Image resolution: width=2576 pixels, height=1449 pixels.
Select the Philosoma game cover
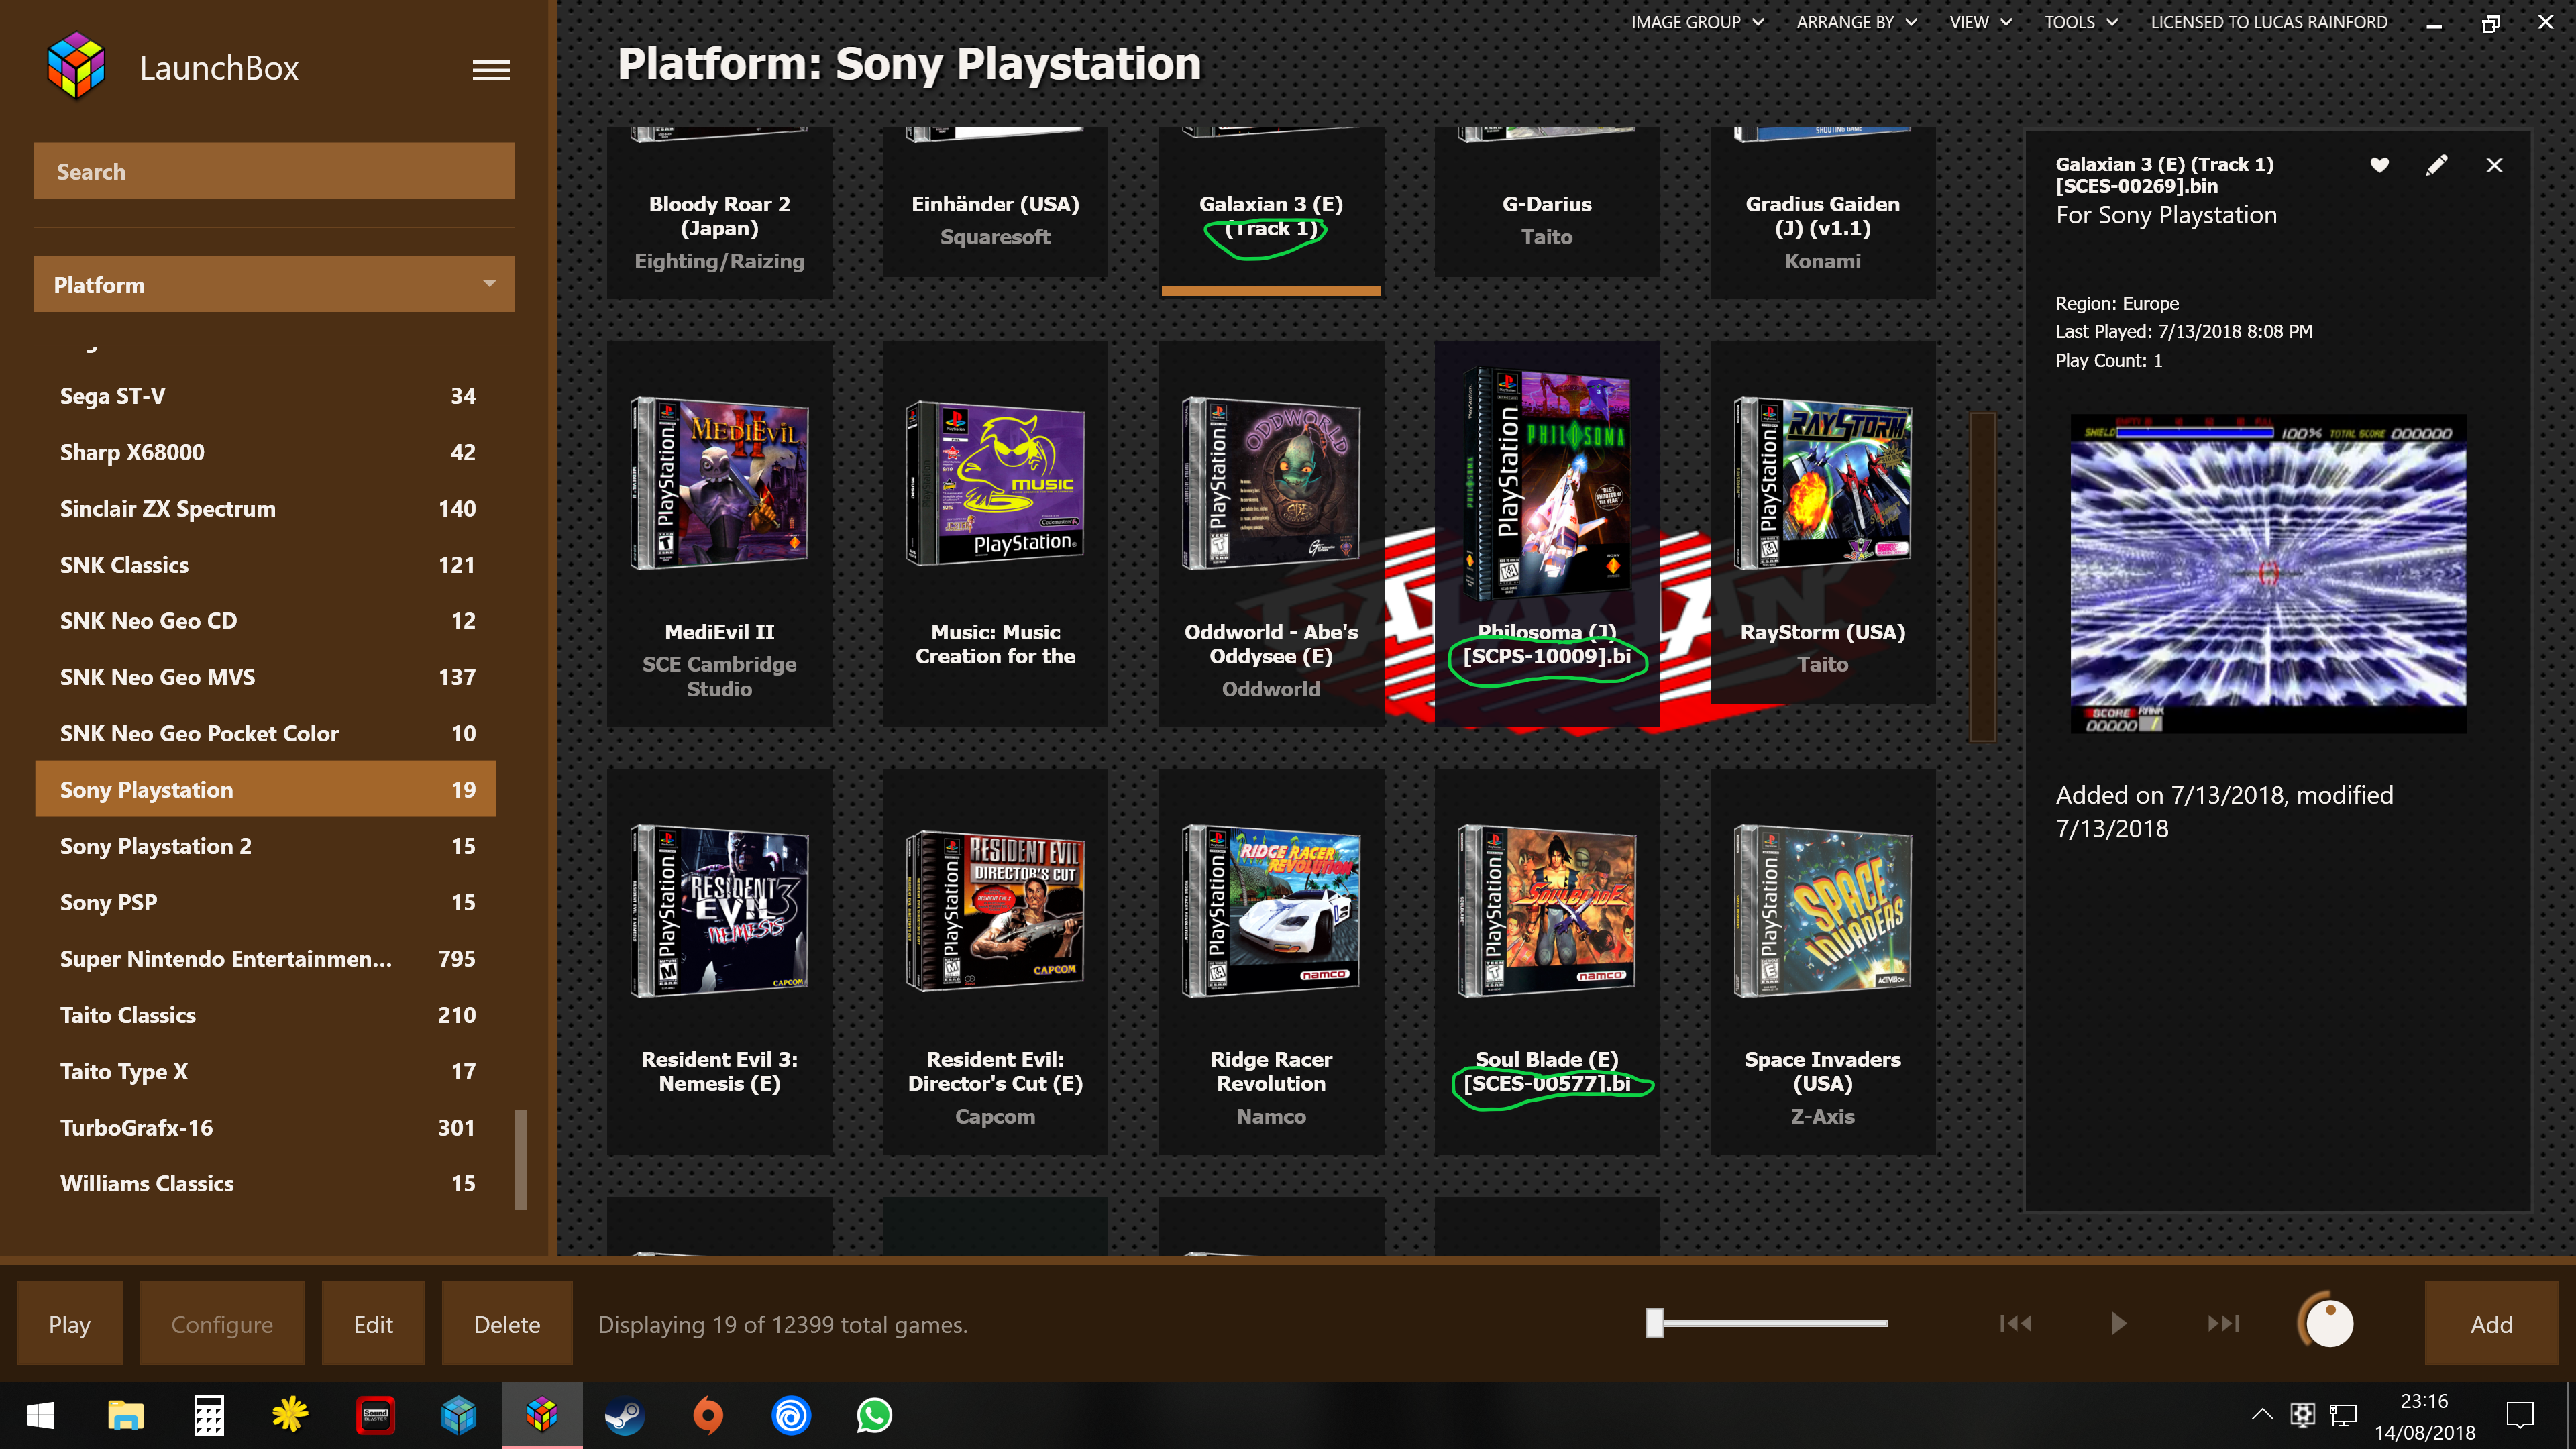click(1547, 484)
